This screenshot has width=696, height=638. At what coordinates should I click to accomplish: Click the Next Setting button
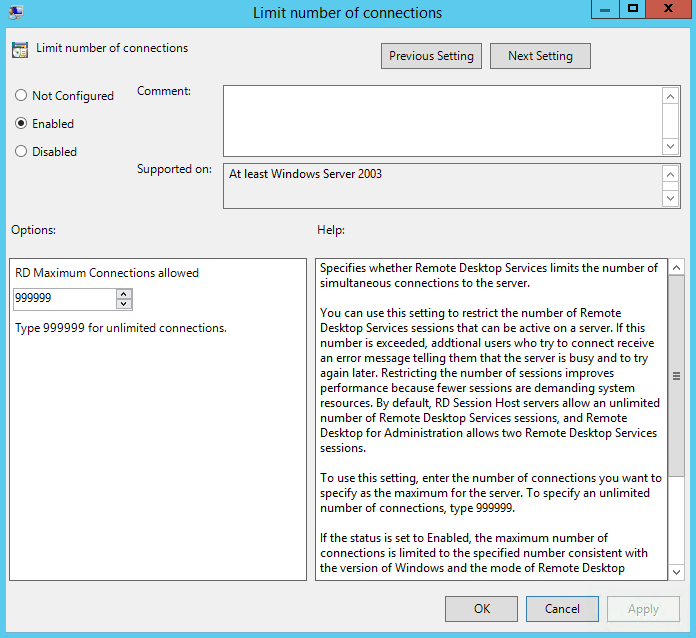coord(540,56)
